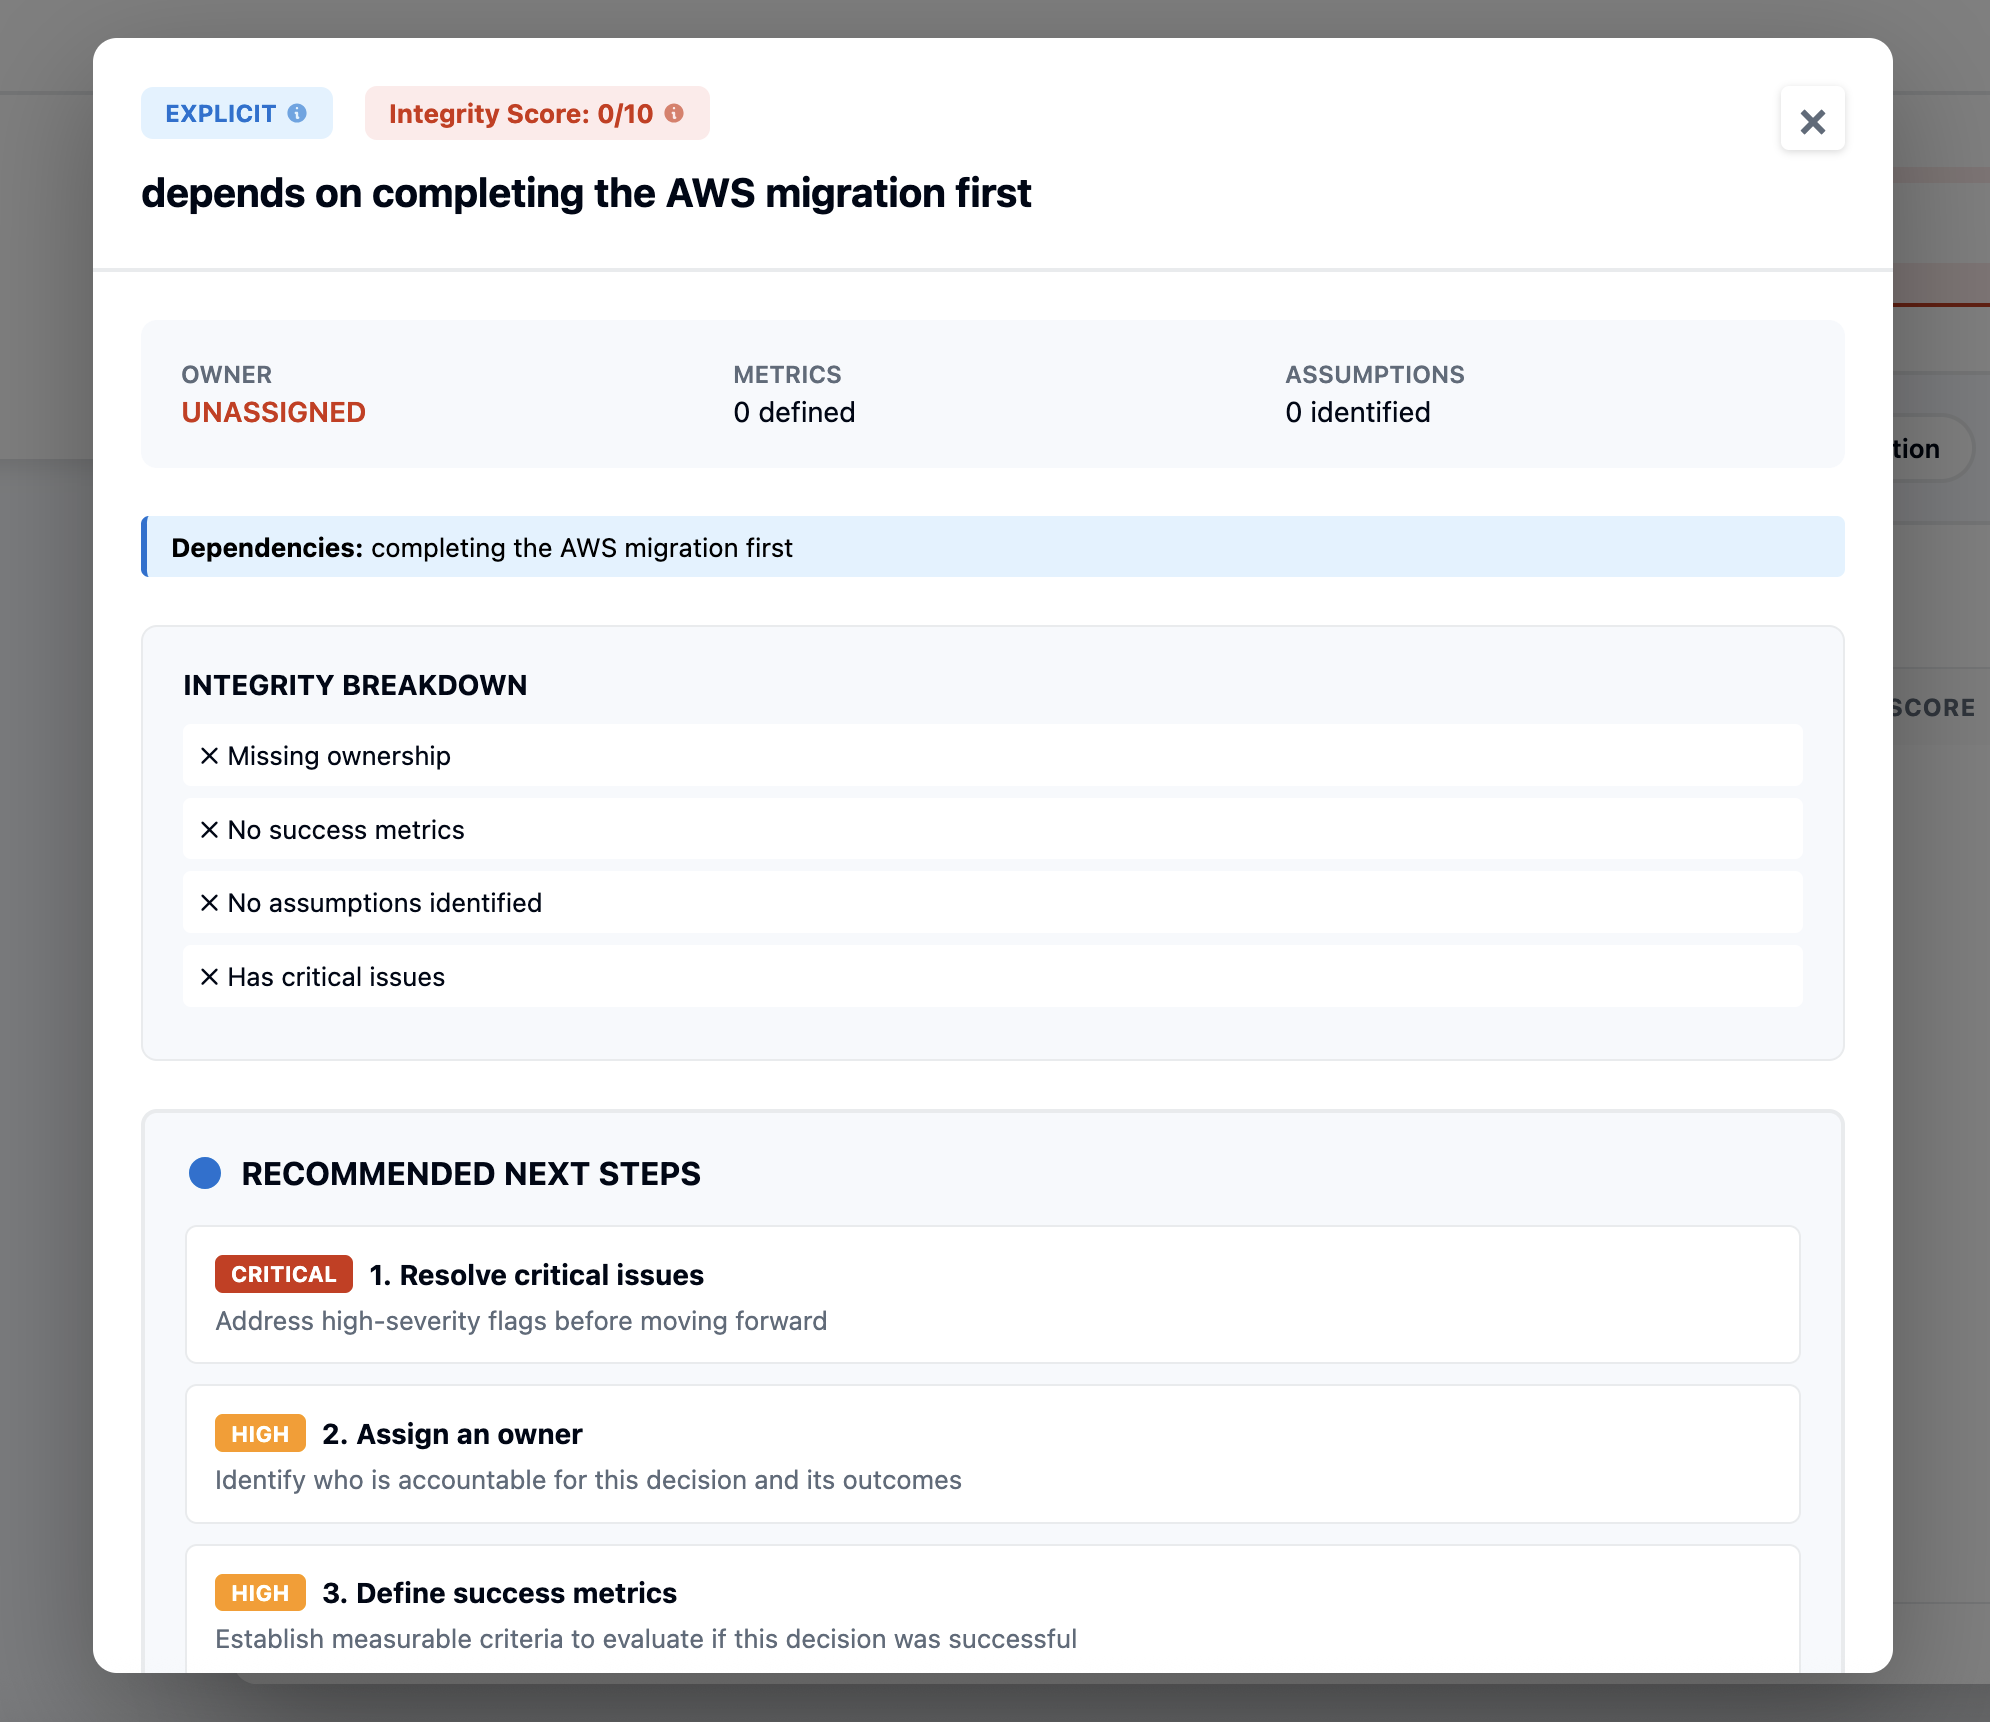Viewport: 1990px width, 1722px height.
Task: Click the UNASSIGNED owner value
Action: pos(273,412)
